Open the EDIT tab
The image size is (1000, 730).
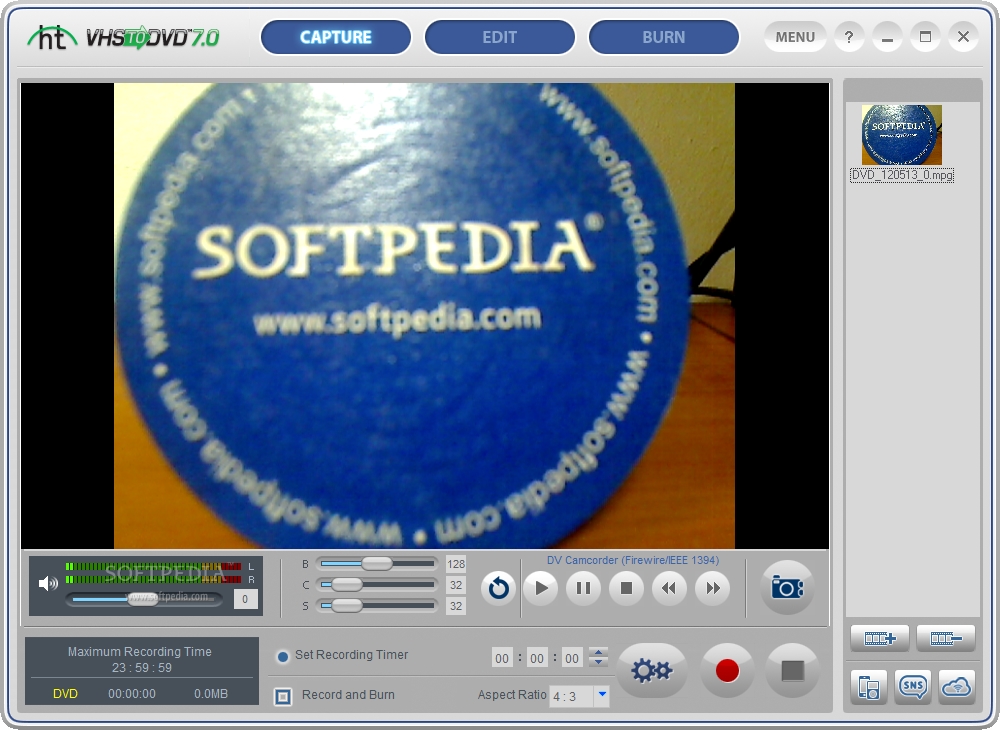click(499, 37)
